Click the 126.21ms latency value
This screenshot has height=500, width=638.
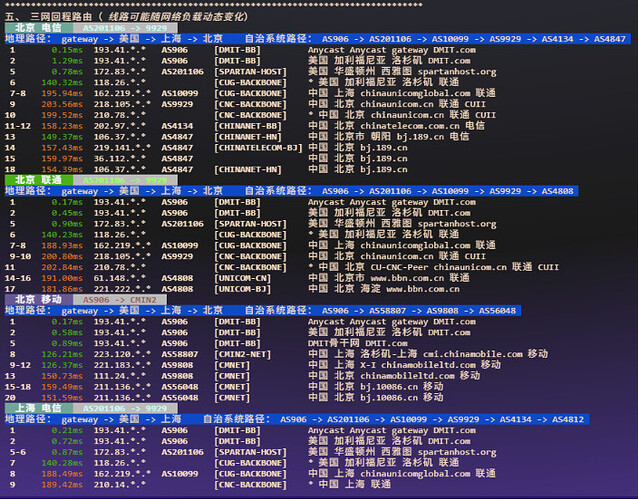point(62,355)
